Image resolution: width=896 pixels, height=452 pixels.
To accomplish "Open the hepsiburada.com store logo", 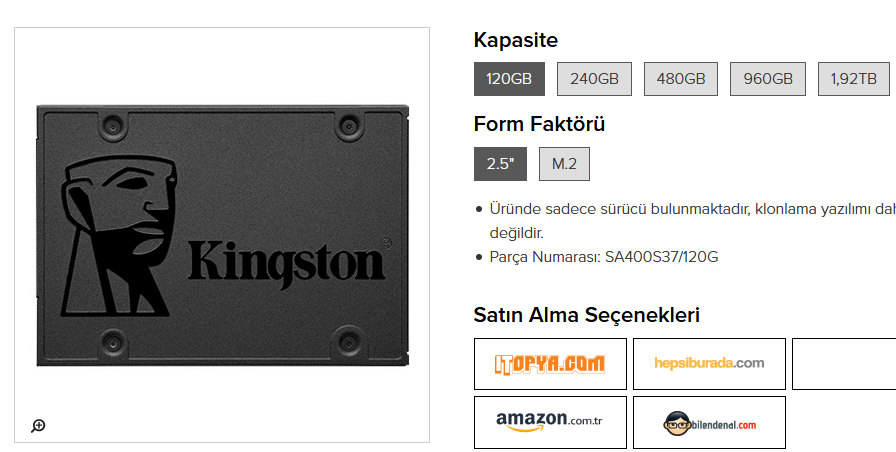I will [709, 364].
